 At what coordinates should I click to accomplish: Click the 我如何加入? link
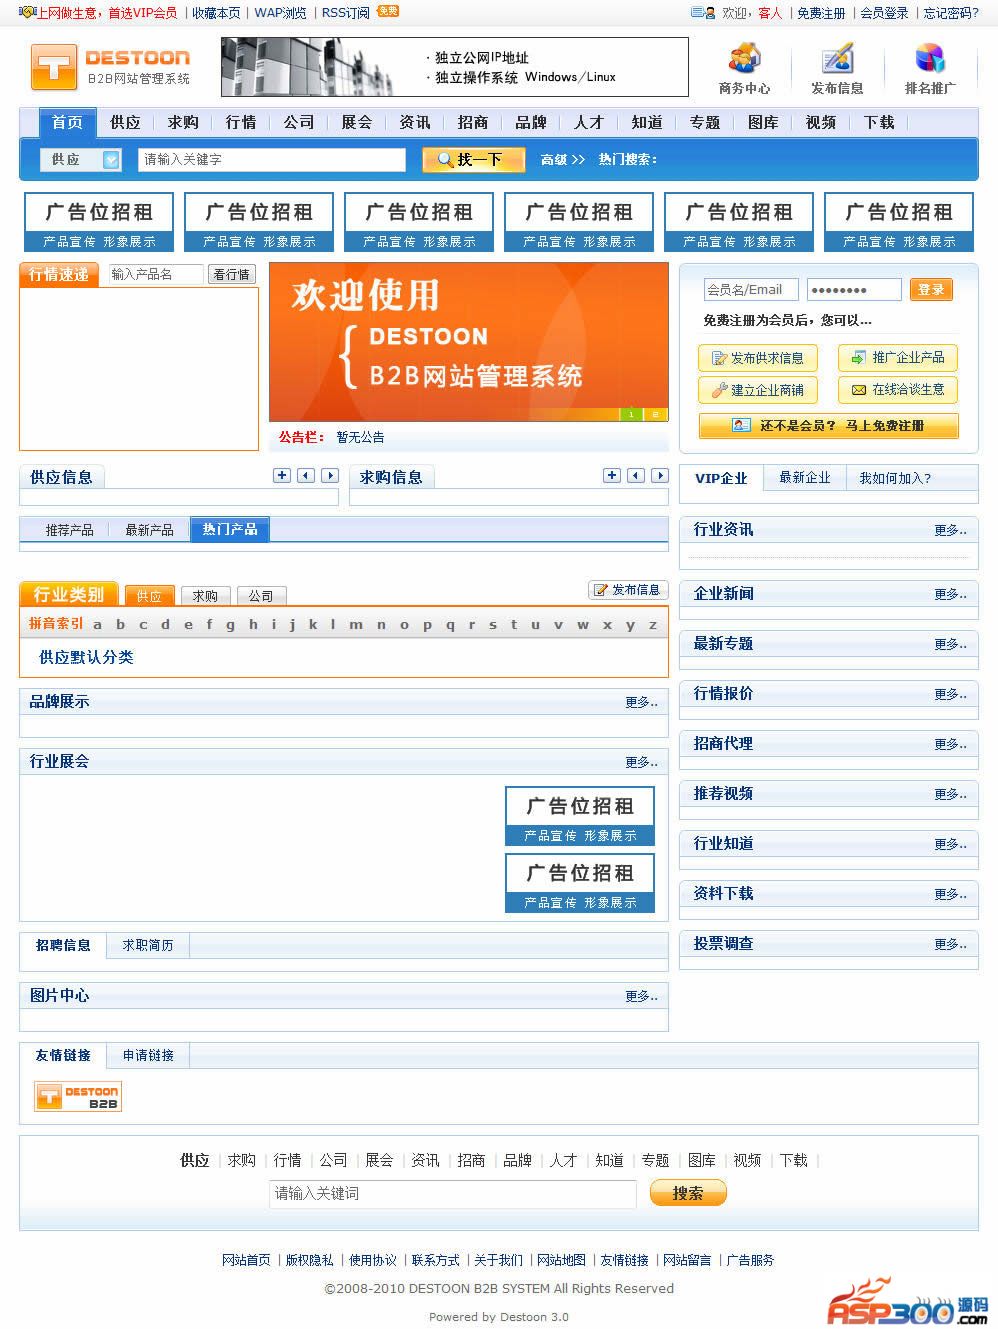point(895,478)
